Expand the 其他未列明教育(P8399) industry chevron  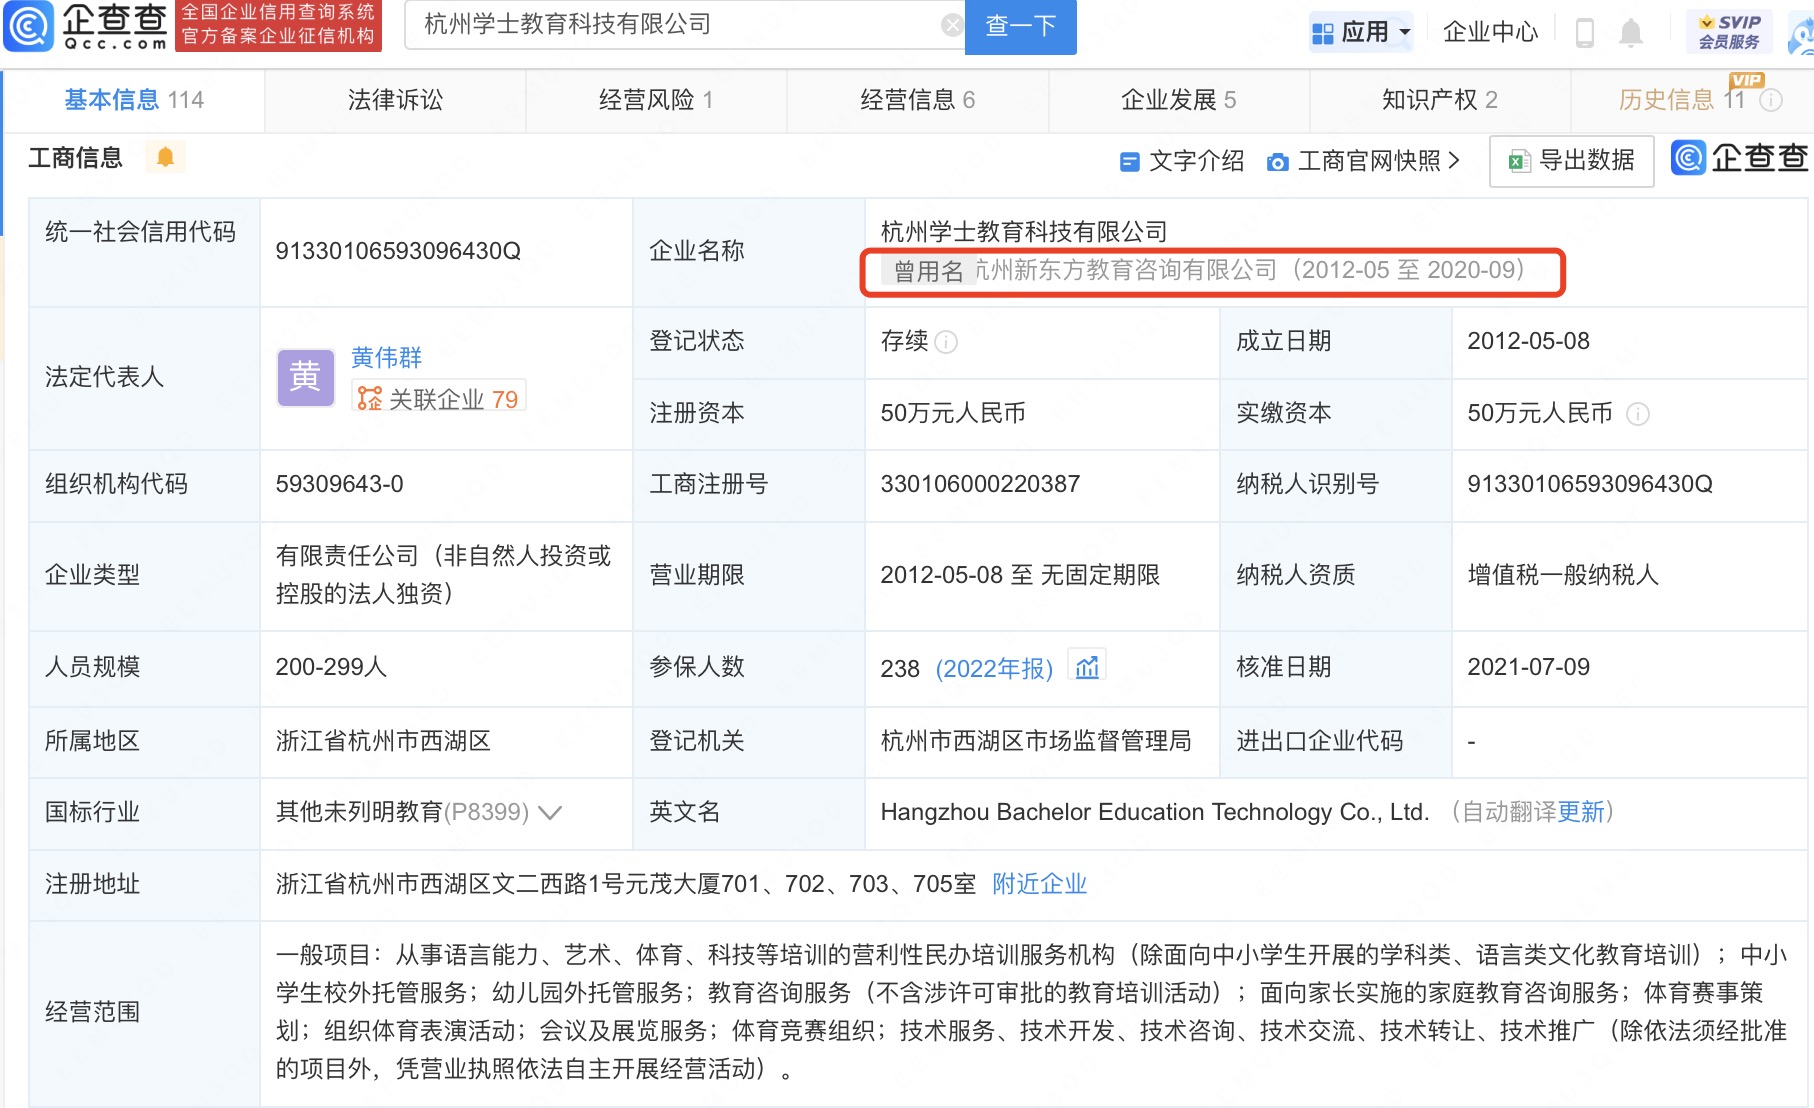[550, 813]
